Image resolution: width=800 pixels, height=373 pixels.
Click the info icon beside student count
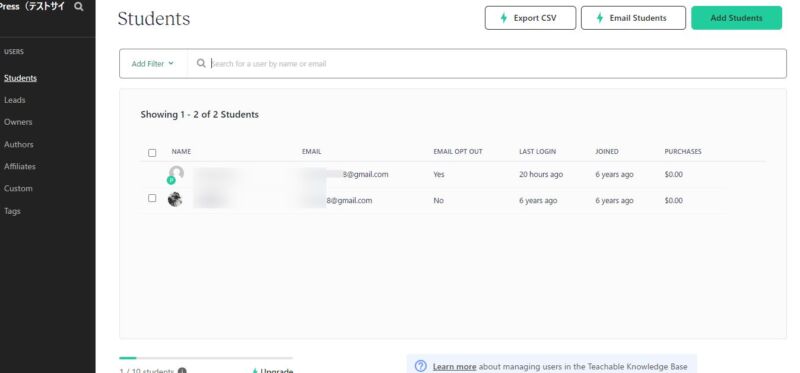[x=182, y=371]
